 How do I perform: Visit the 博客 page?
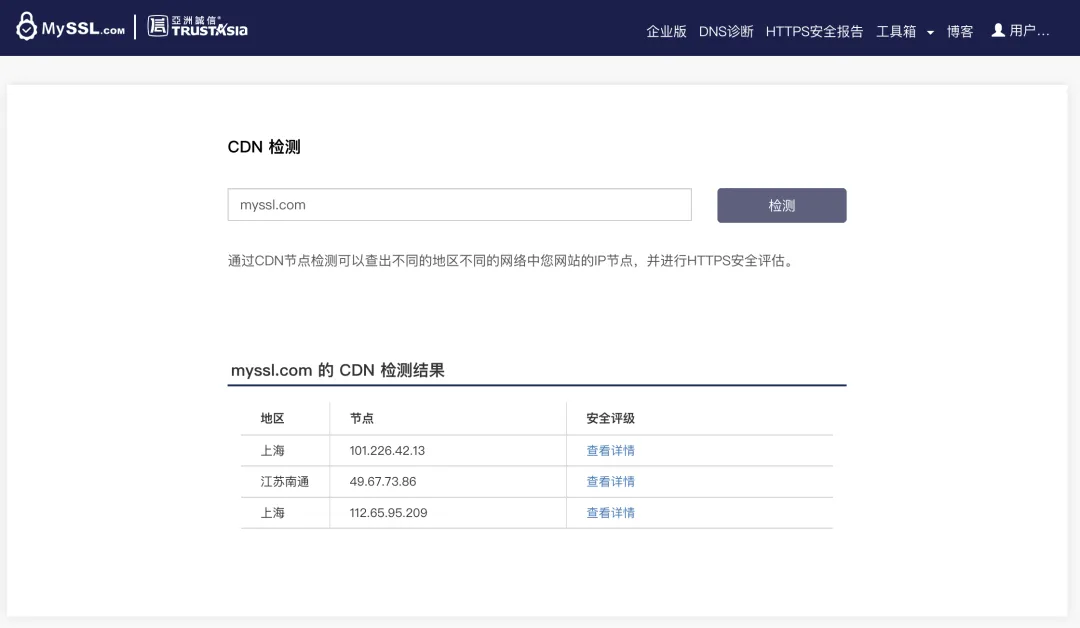pyautogui.click(x=959, y=31)
